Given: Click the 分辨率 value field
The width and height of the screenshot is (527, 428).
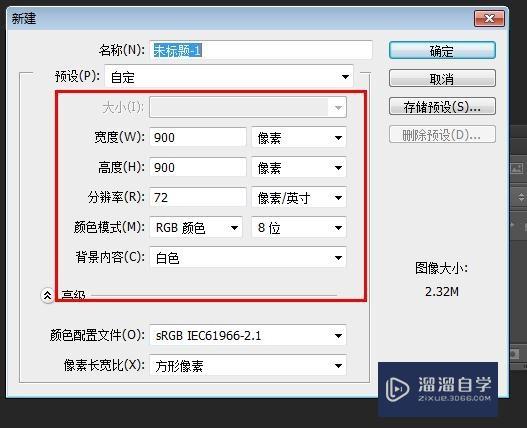Looking at the screenshot, I should pos(198,197).
